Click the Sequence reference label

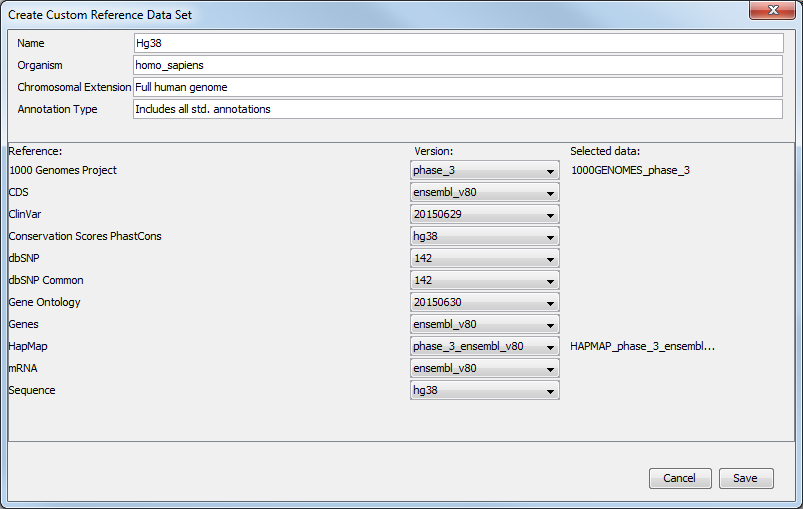pos(32,391)
